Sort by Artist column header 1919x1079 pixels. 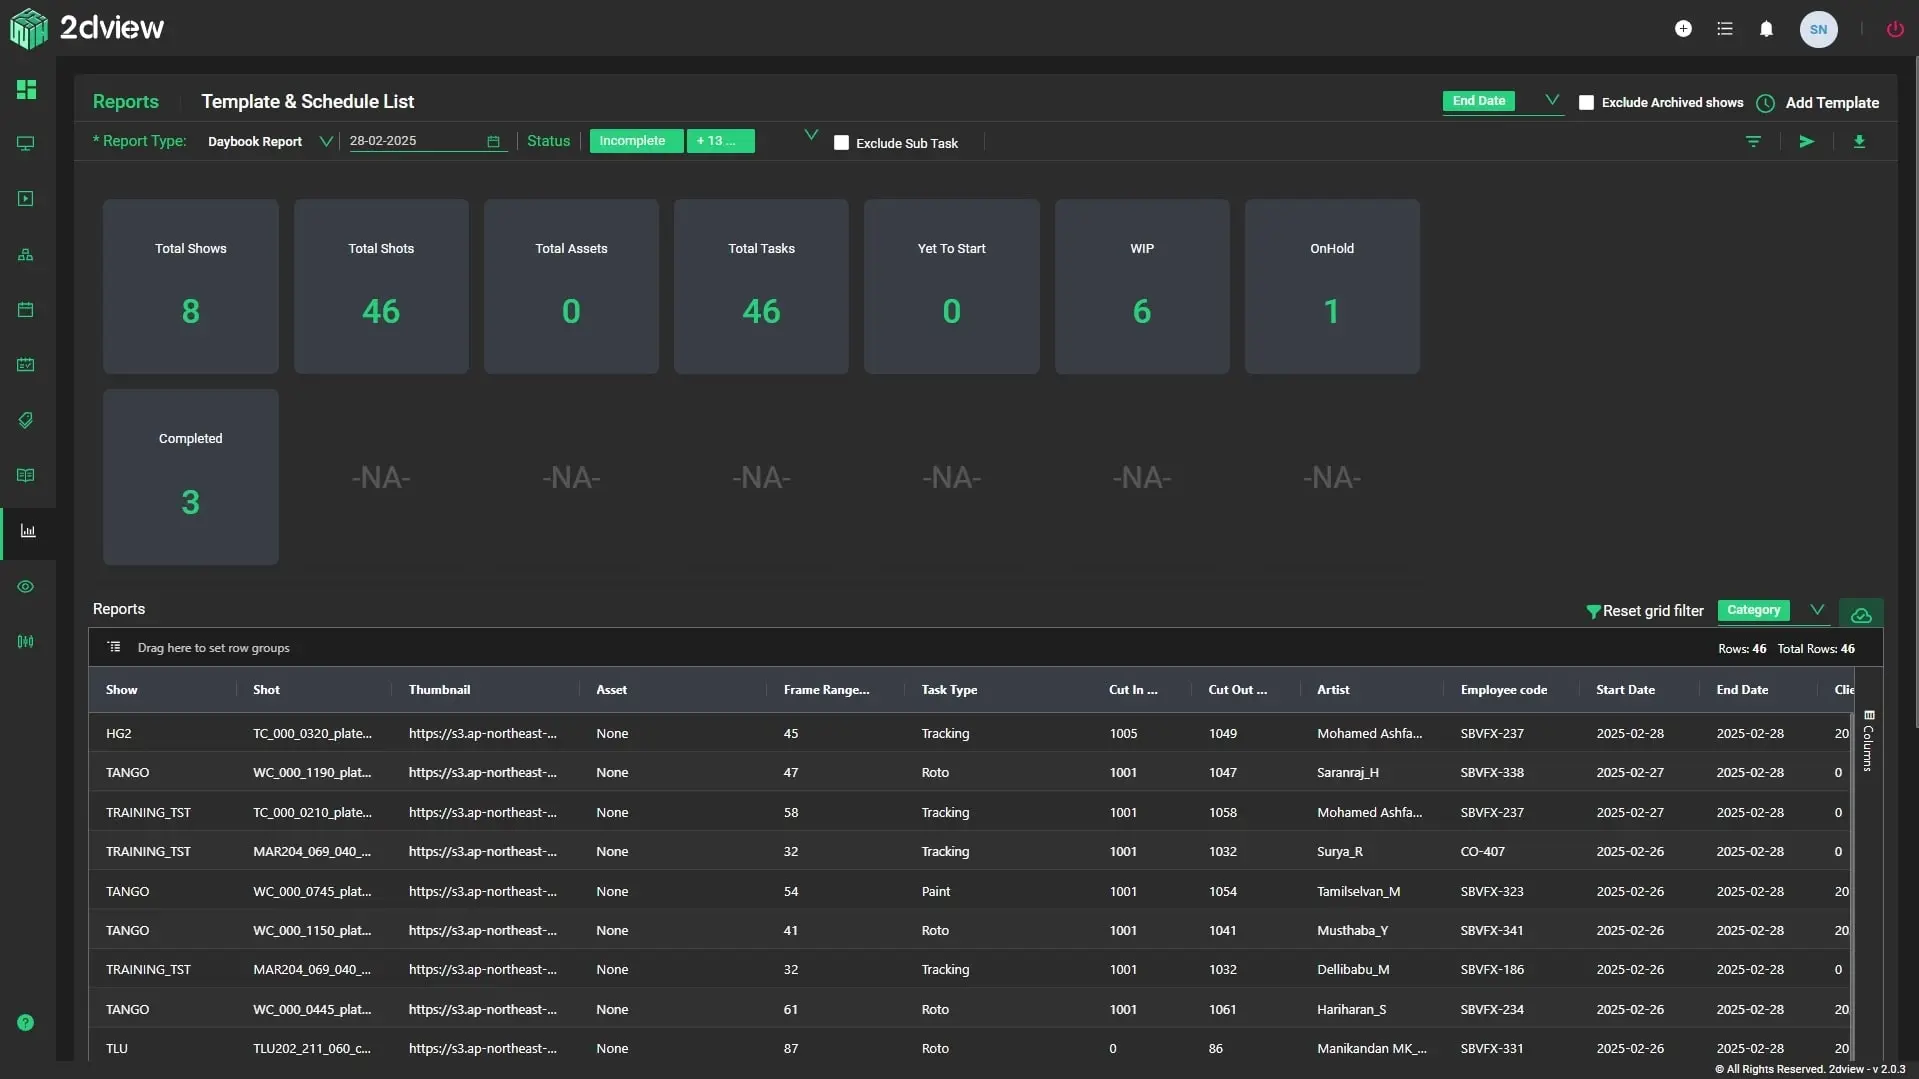pos(1333,690)
